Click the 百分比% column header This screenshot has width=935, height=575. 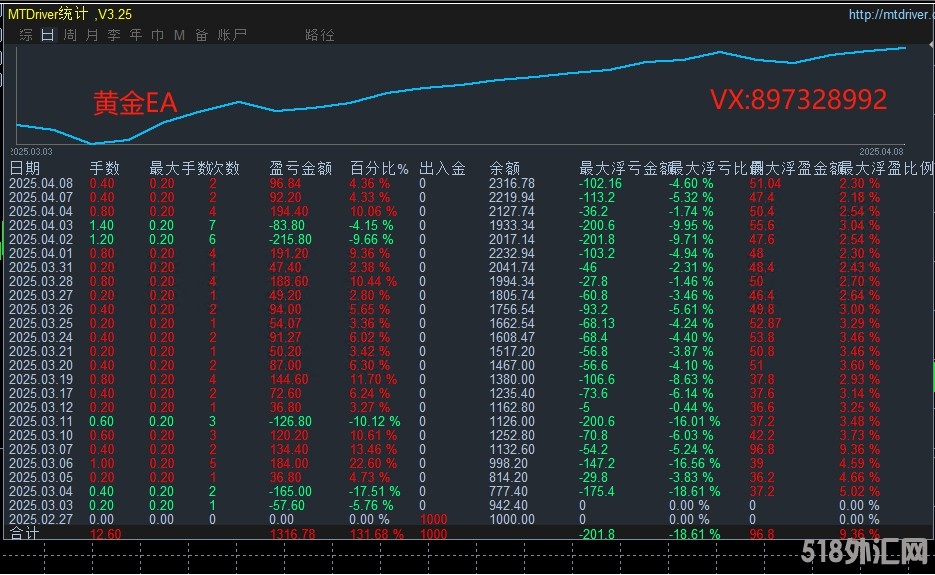pyautogui.click(x=379, y=168)
